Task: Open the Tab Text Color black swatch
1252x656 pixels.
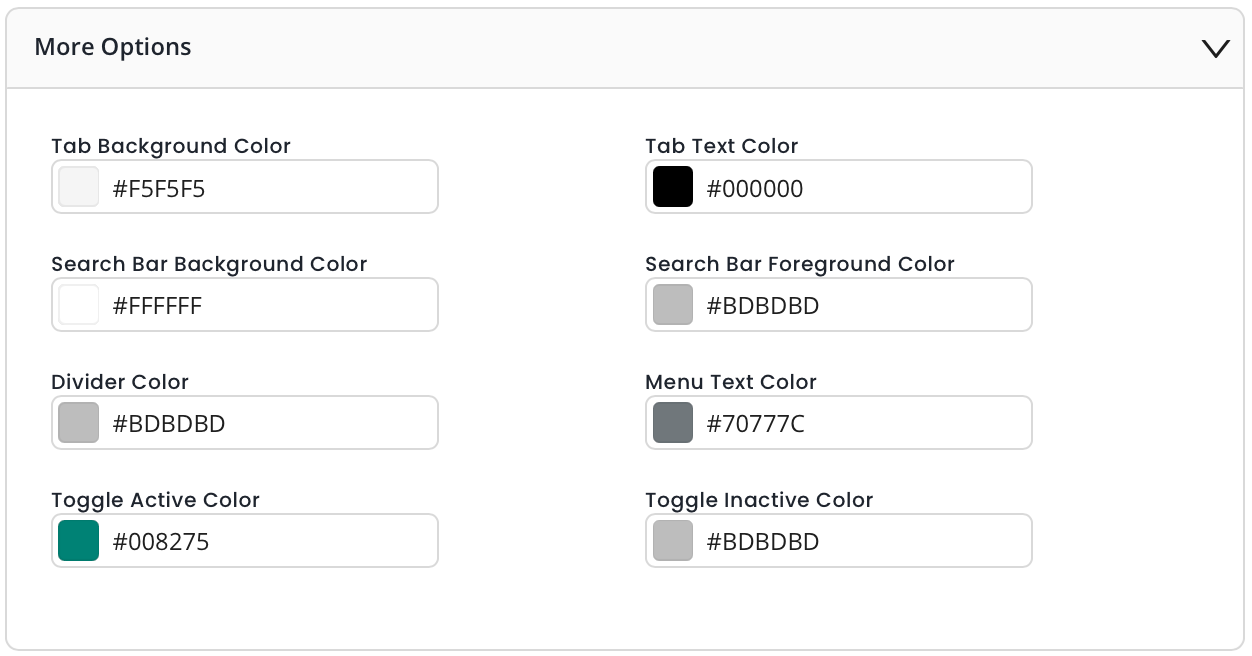Action: click(x=673, y=187)
